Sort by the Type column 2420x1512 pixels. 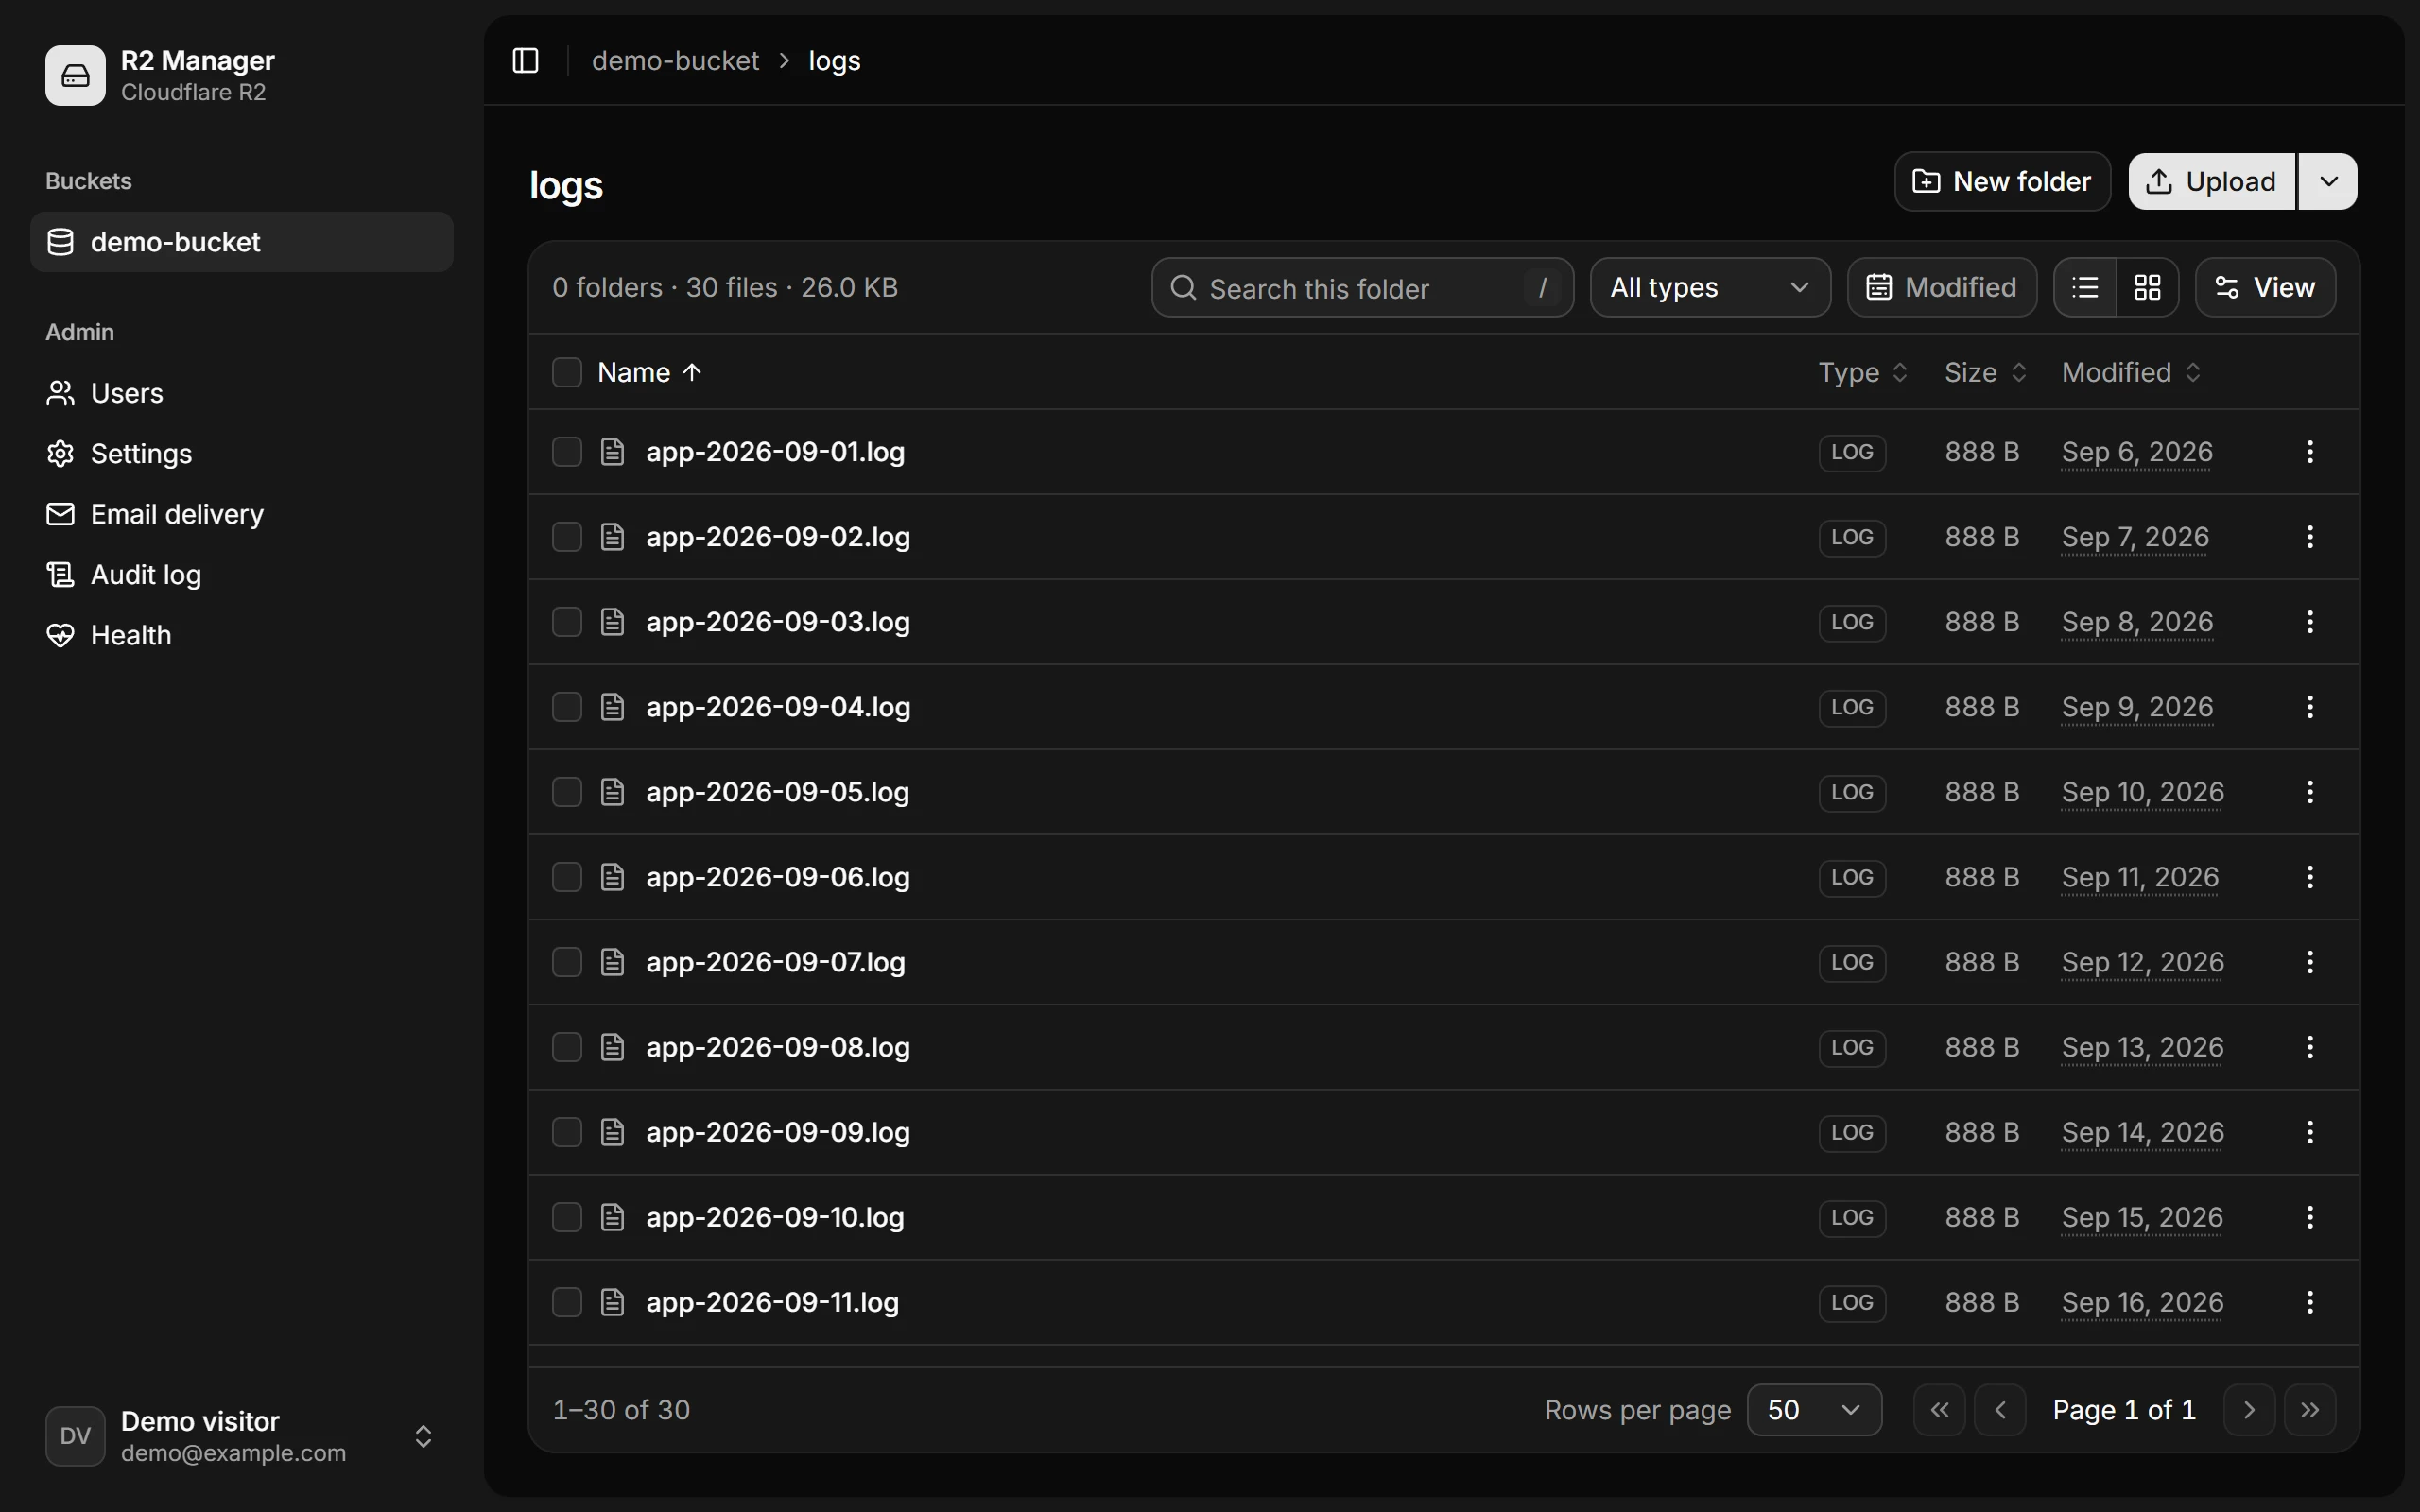point(1863,372)
